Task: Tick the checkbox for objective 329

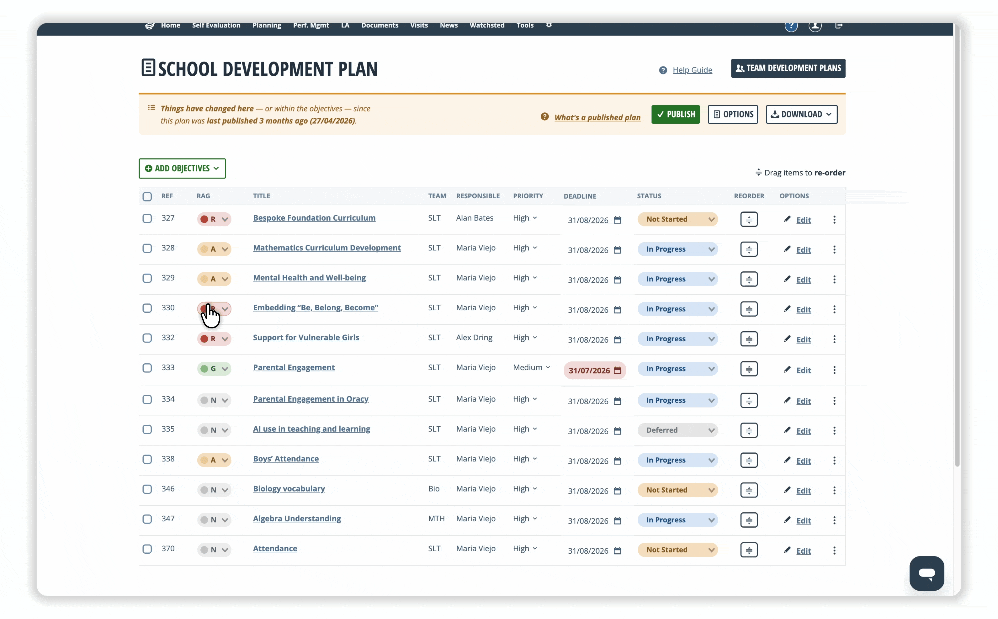Action: click(147, 278)
